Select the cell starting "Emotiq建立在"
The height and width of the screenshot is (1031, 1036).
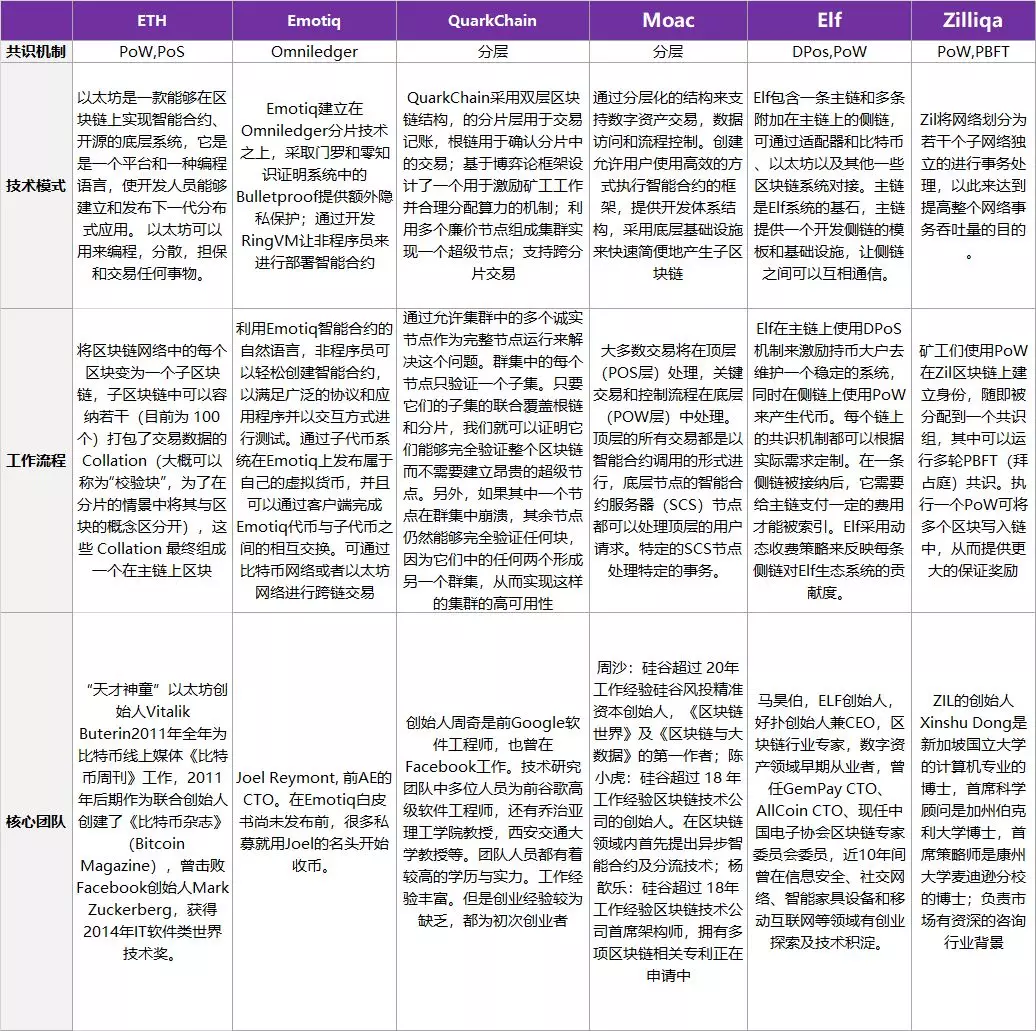tap(314, 186)
